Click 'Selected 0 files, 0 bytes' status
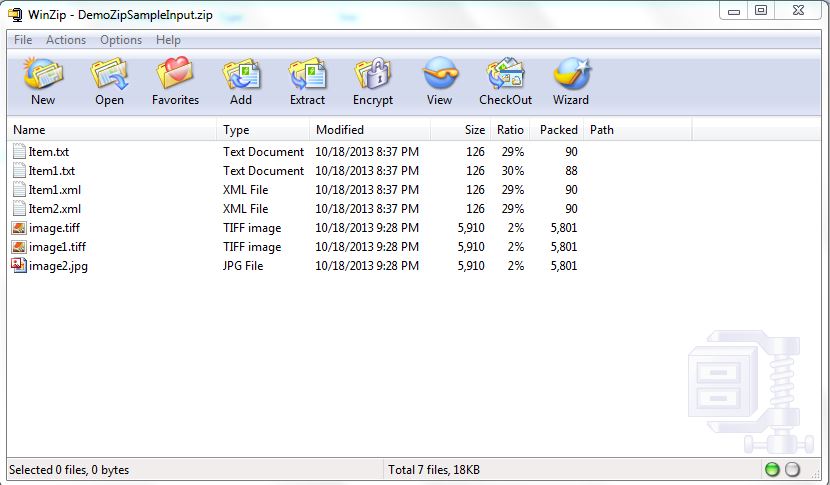The image size is (830, 485). (x=69, y=470)
